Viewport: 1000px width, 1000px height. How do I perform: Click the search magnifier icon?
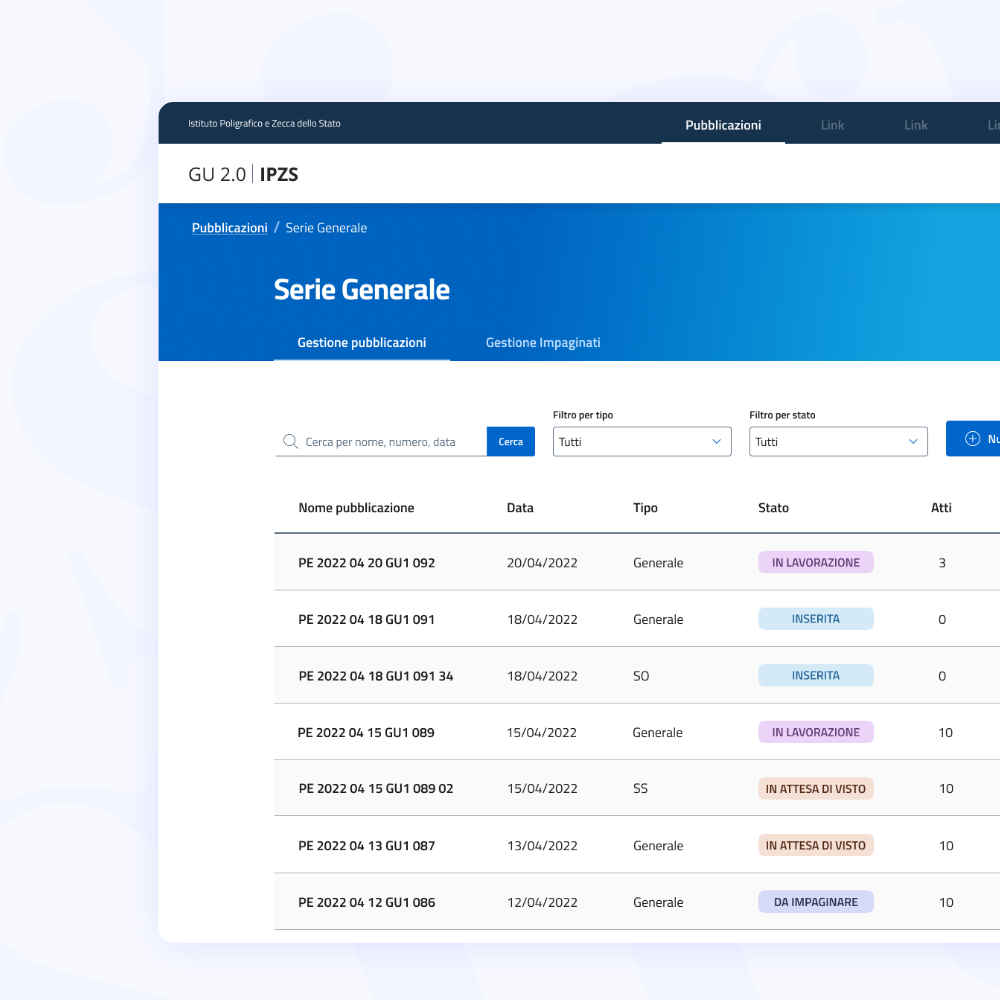(290, 441)
